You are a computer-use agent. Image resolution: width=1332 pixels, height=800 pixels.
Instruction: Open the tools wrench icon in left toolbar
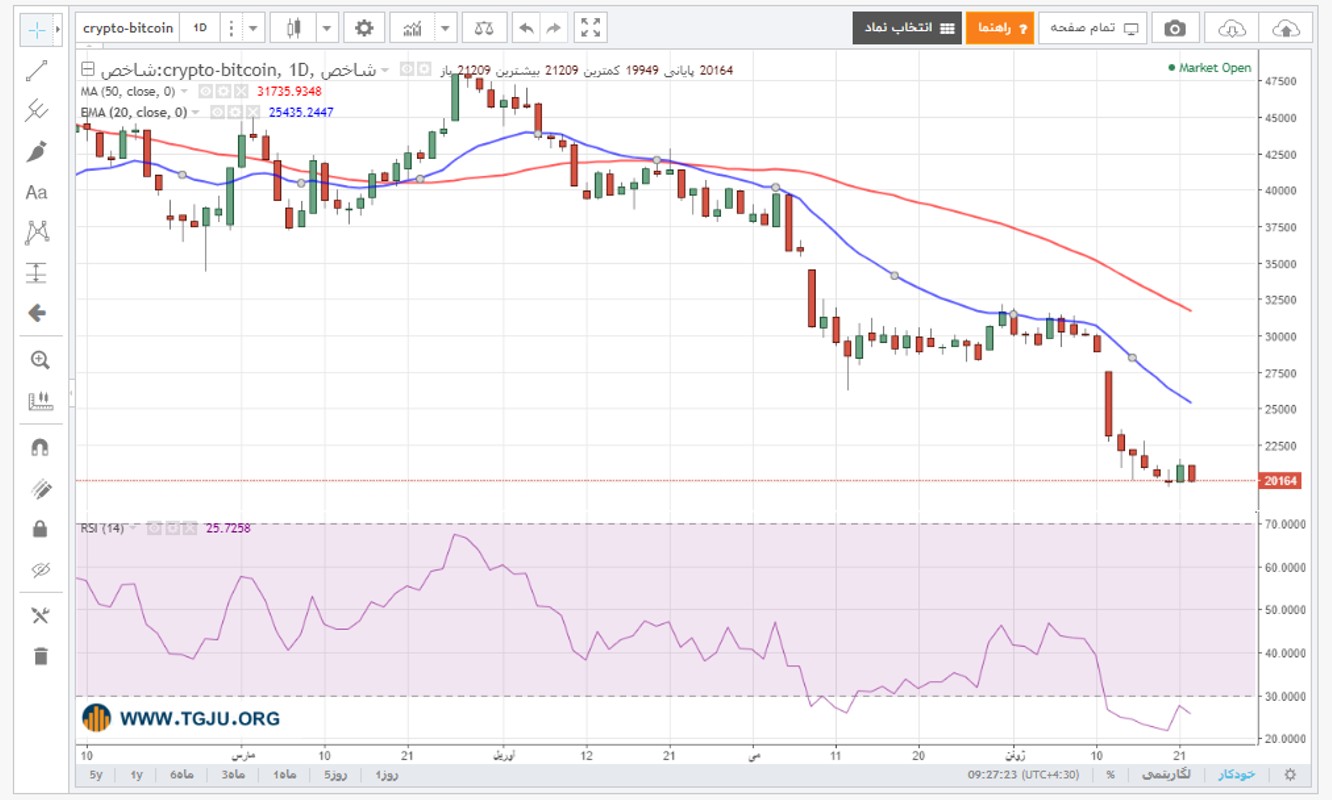[x=40, y=616]
